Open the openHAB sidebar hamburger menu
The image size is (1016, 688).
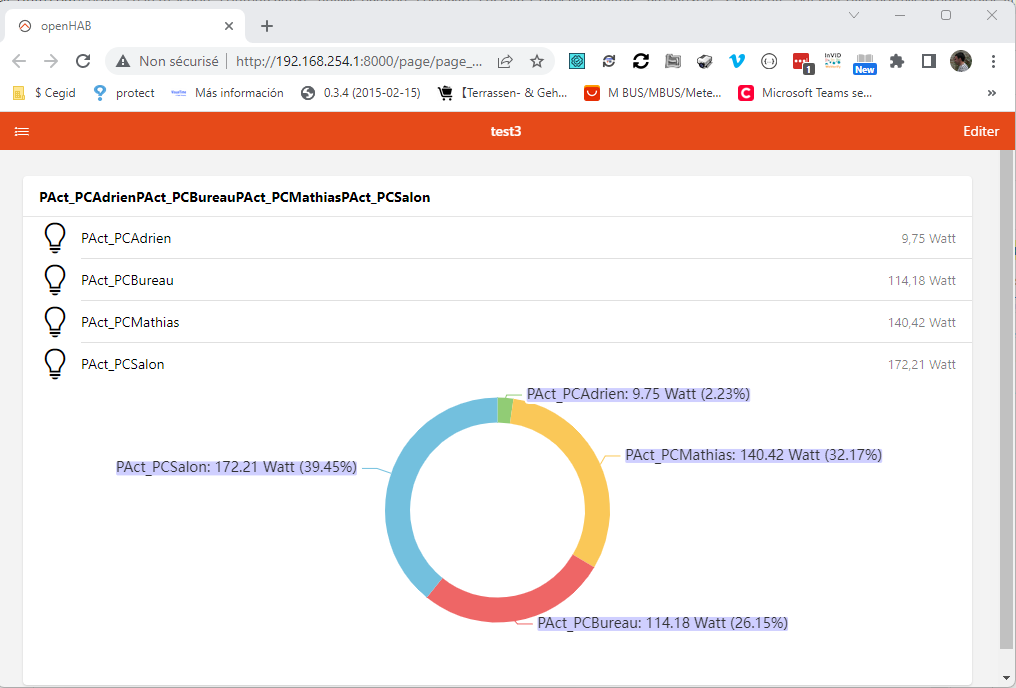click(22, 131)
